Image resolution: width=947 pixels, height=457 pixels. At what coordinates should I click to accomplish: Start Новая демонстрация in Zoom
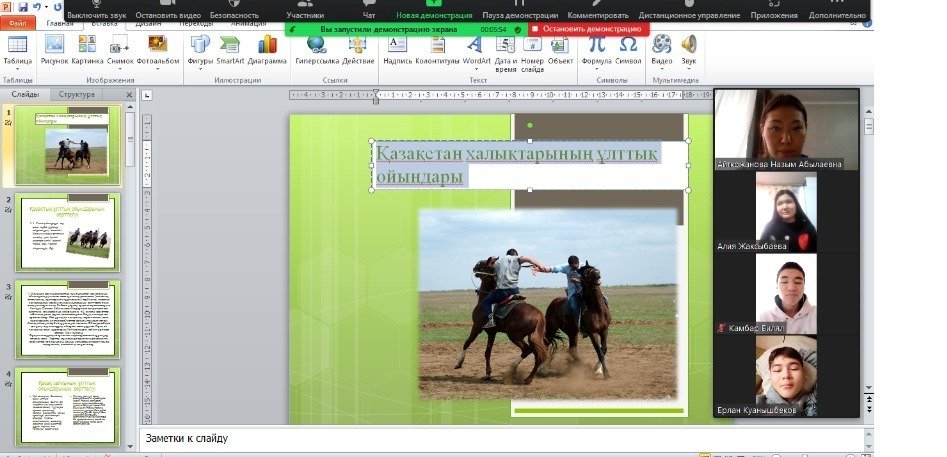point(434,10)
